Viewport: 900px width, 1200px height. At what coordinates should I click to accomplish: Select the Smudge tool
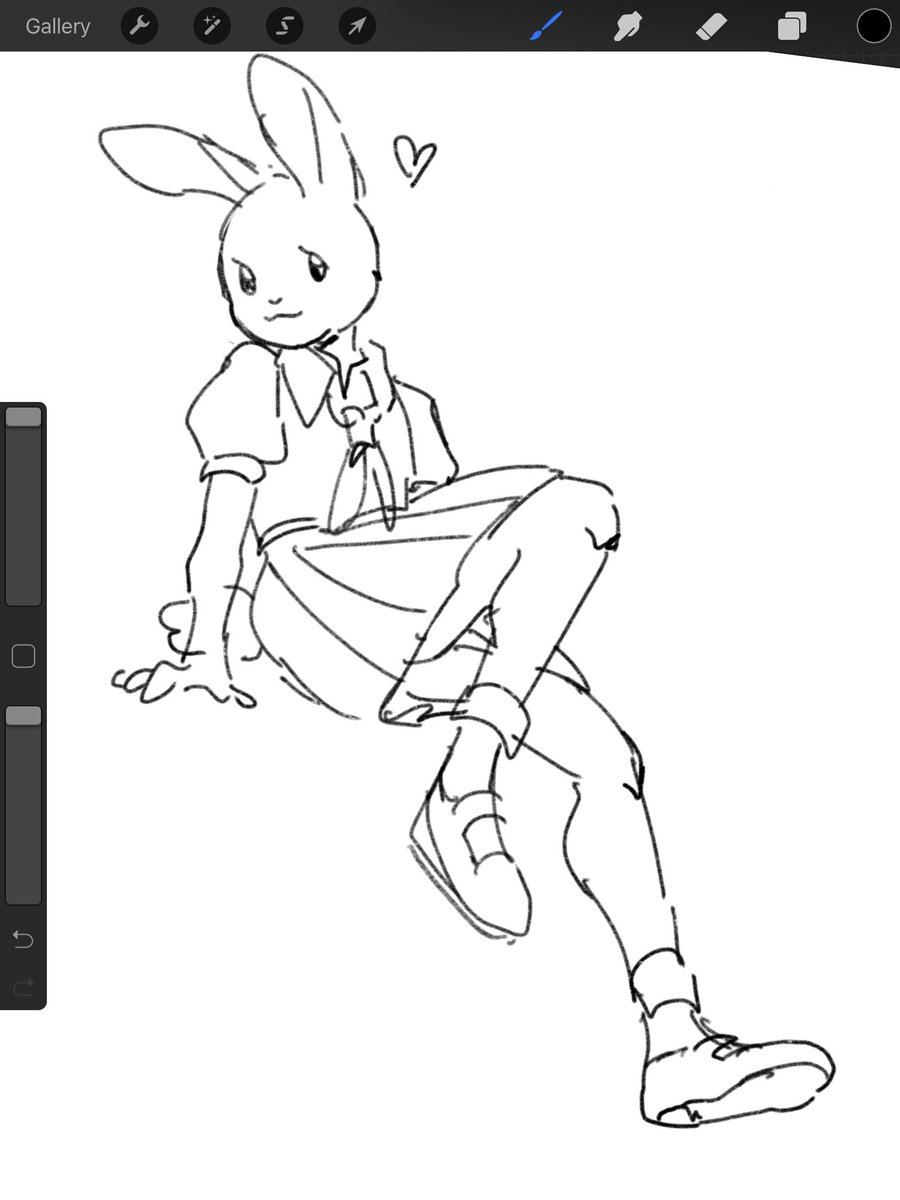(x=628, y=26)
